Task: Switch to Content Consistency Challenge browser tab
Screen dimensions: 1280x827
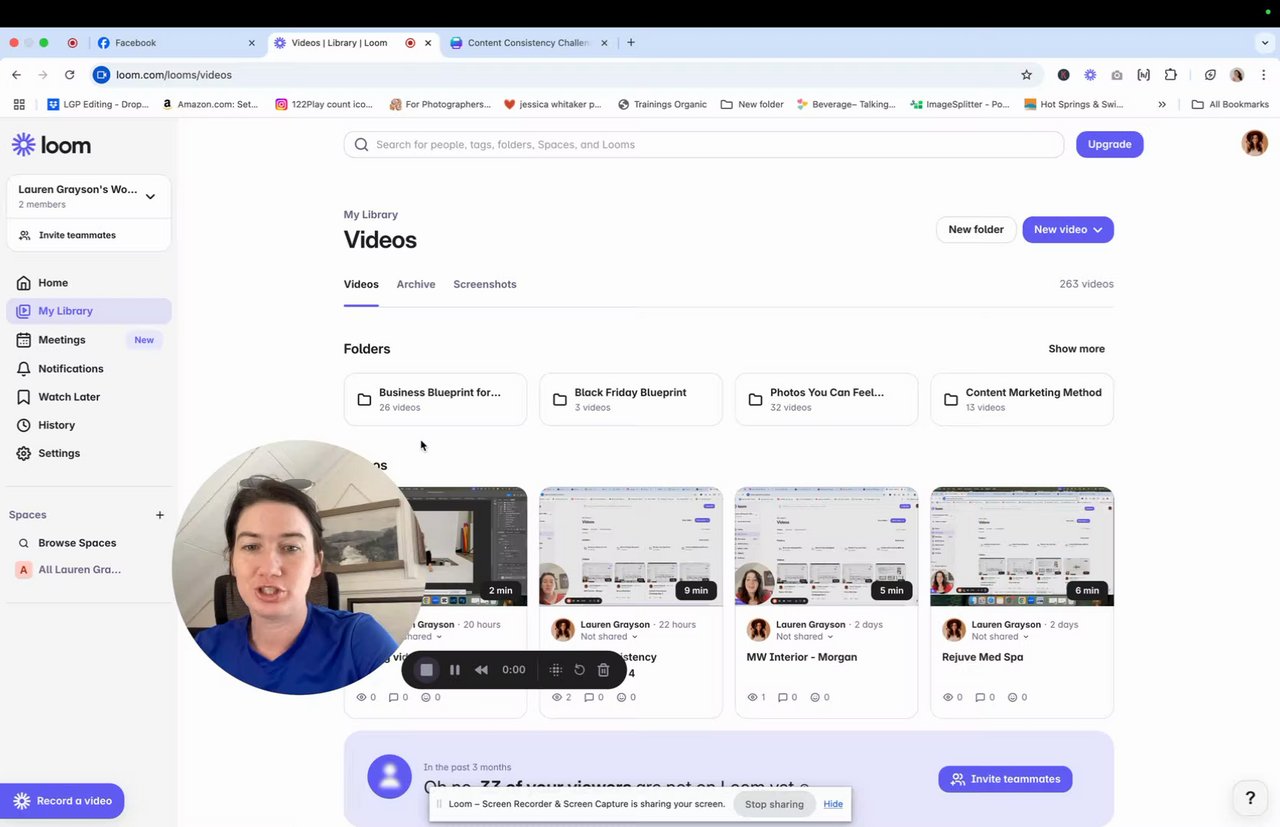Action: pyautogui.click(x=529, y=43)
